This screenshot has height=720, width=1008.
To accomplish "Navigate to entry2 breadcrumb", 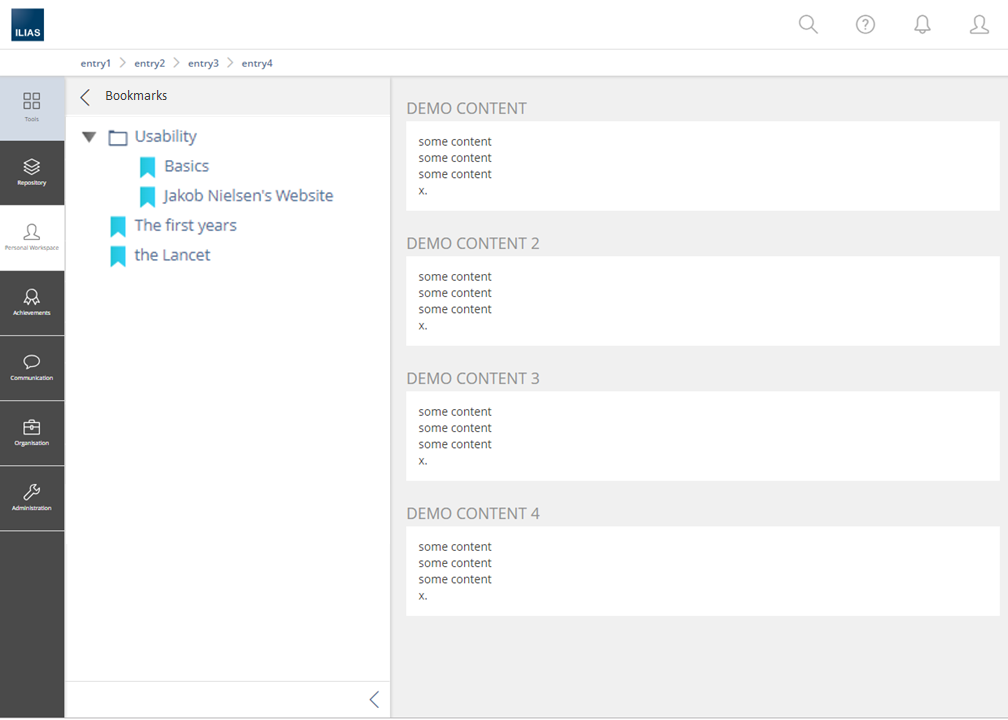I will 149,63.
